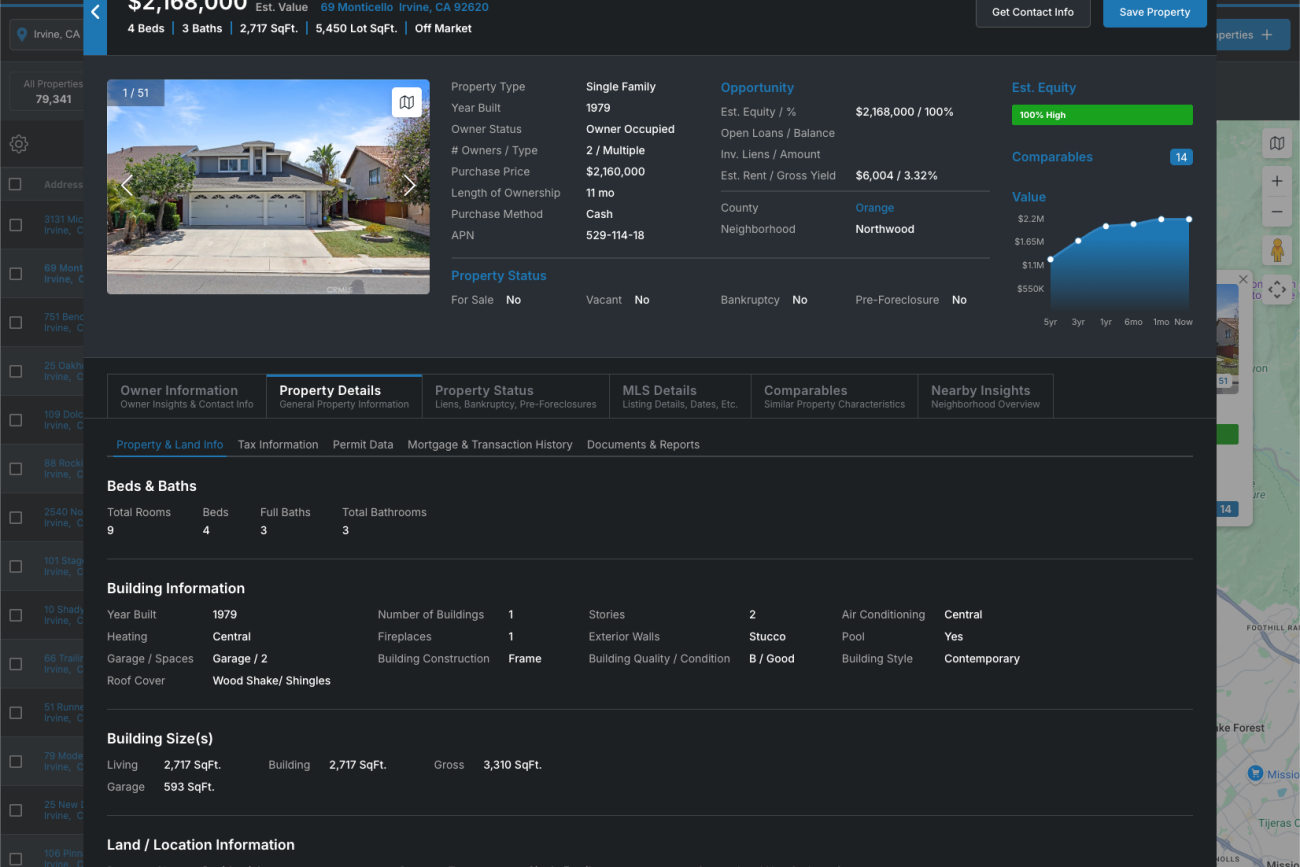1300x867 pixels.
Task: Open the MLS Details tab
Action: (679, 396)
